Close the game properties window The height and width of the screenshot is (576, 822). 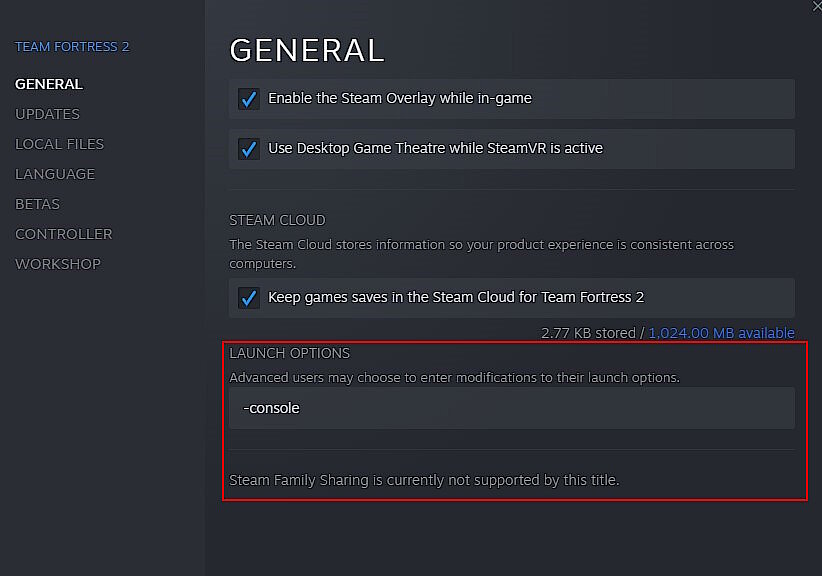click(x=814, y=8)
